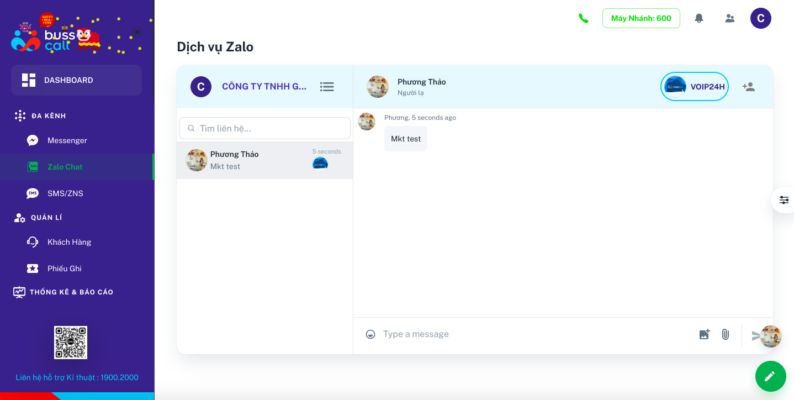Screen dimensions: 794x400
Task: Click the paperclip attach file icon
Action: [725, 334]
